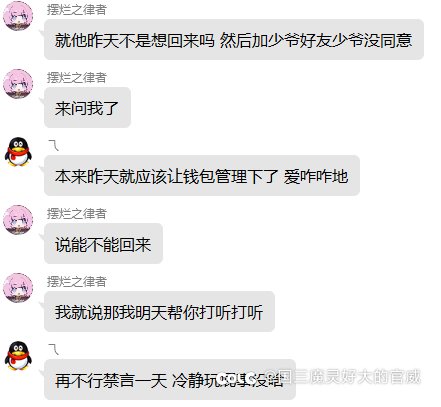Select the message "我就说那我明天帮你打听打听"
Viewport: 441px width, 407px height.
159,312
